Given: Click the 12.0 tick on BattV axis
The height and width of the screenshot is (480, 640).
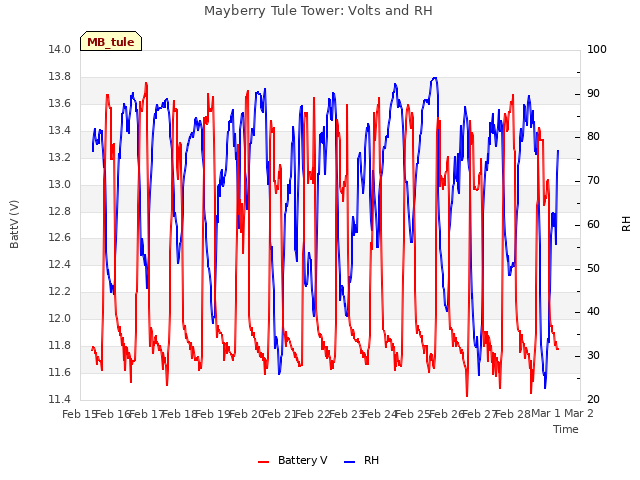Looking at the screenshot, I should [59, 318].
